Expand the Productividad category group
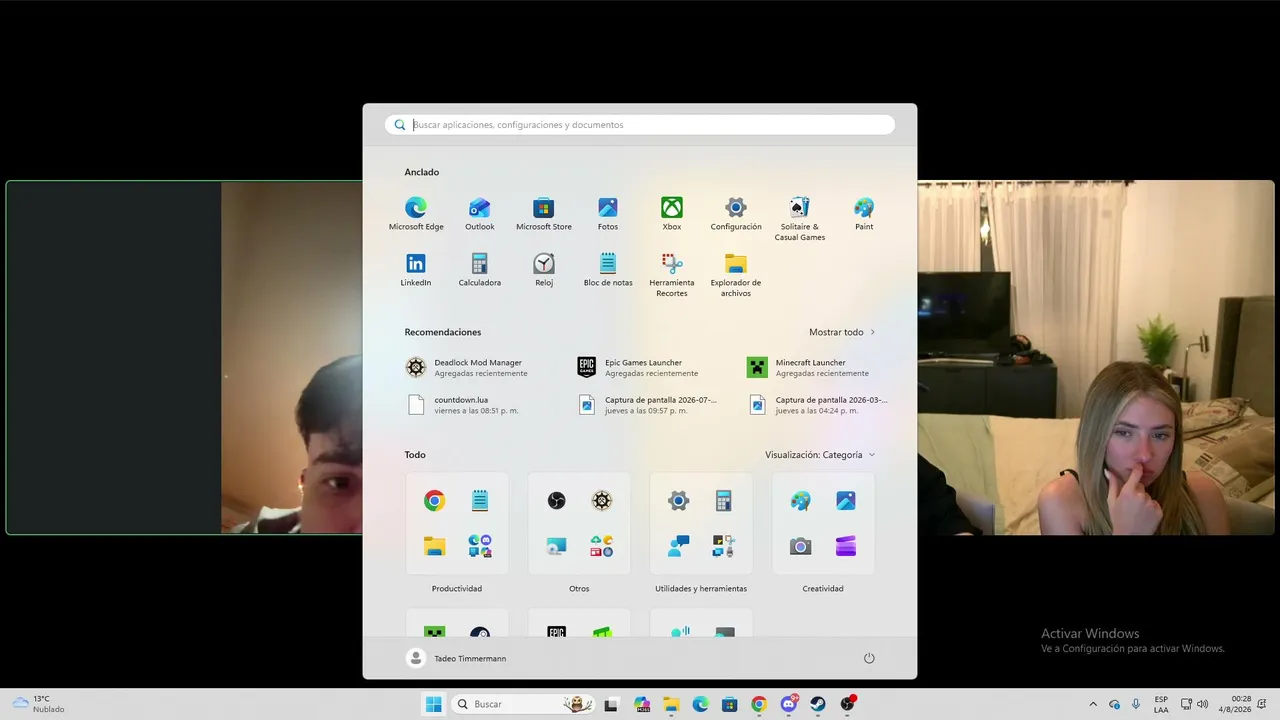The width and height of the screenshot is (1280, 720). 457,523
